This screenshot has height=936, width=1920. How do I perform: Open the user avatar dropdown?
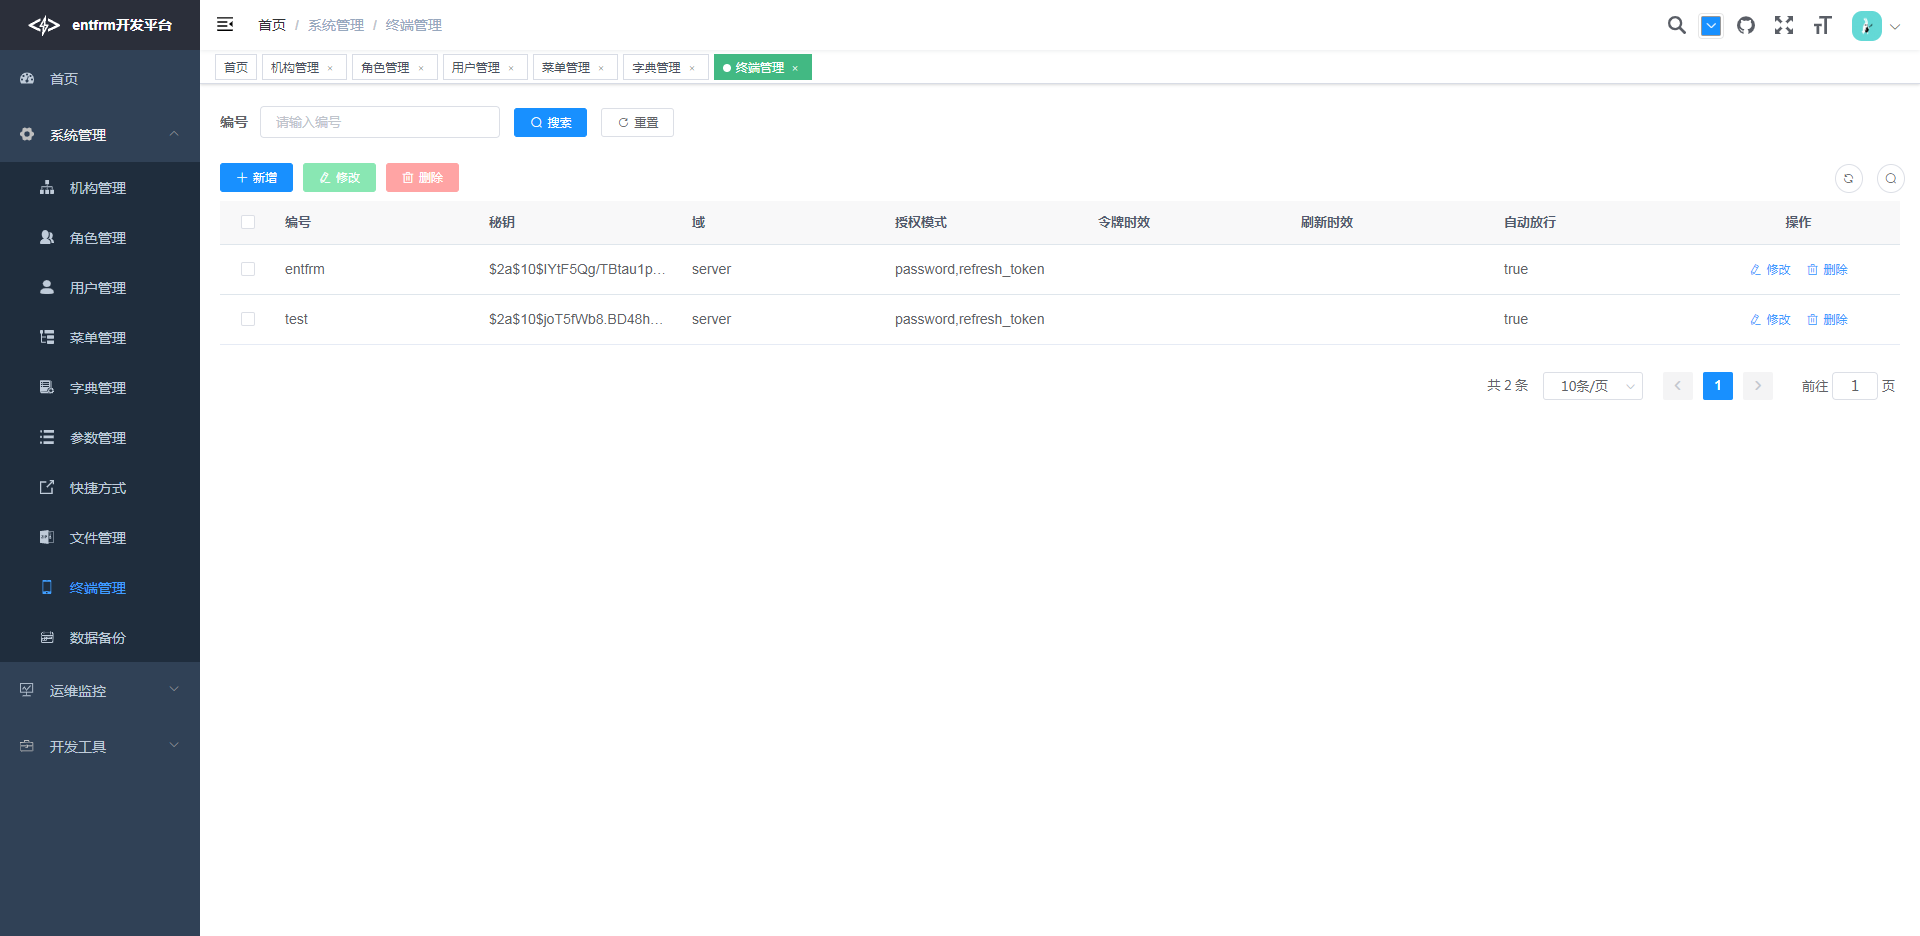[x=1876, y=26]
